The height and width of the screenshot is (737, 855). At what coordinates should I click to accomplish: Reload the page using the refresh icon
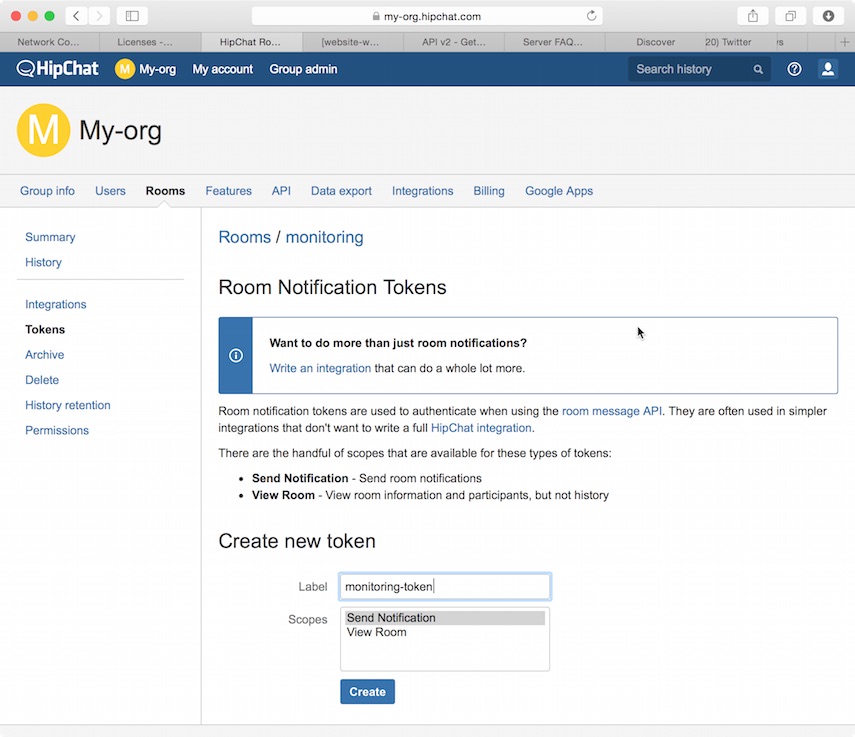[x=589, y=15]
